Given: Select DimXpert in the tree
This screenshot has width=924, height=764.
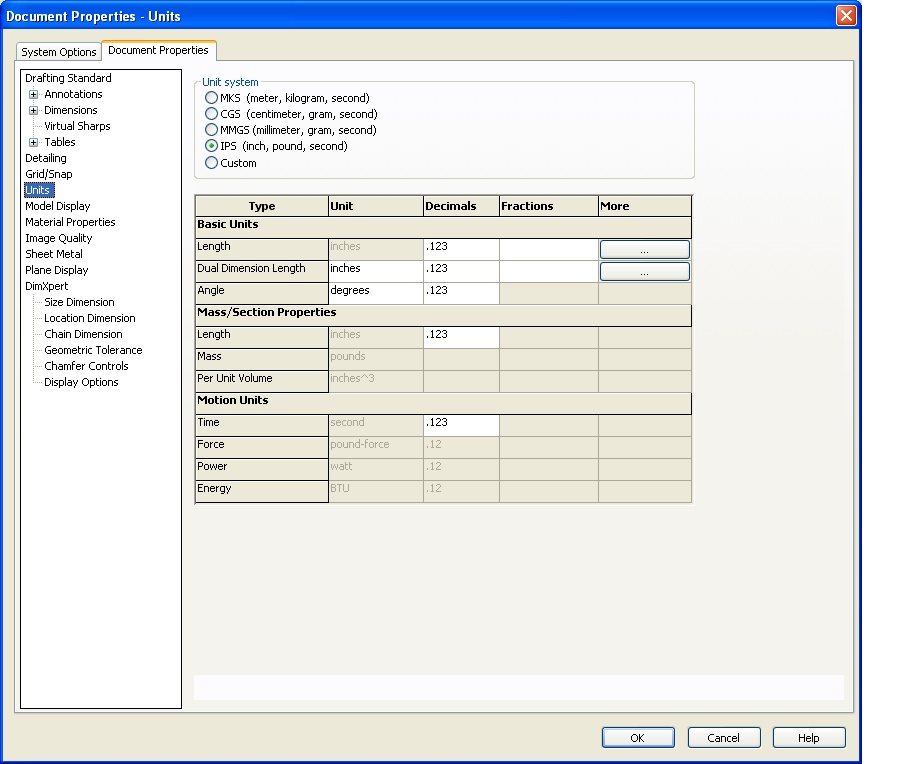Looking at the screenshot, I should 47,286.
